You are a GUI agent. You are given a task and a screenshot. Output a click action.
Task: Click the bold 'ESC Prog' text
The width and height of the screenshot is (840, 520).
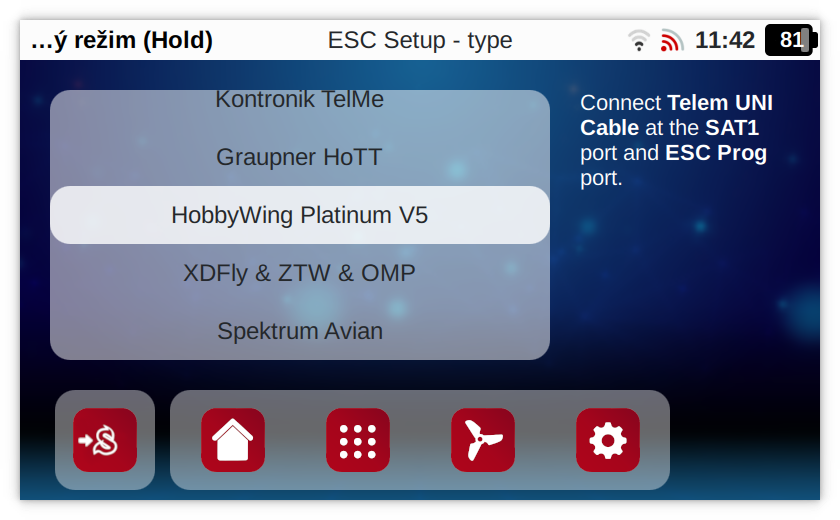pyautogui.click(x=716, y=153)
